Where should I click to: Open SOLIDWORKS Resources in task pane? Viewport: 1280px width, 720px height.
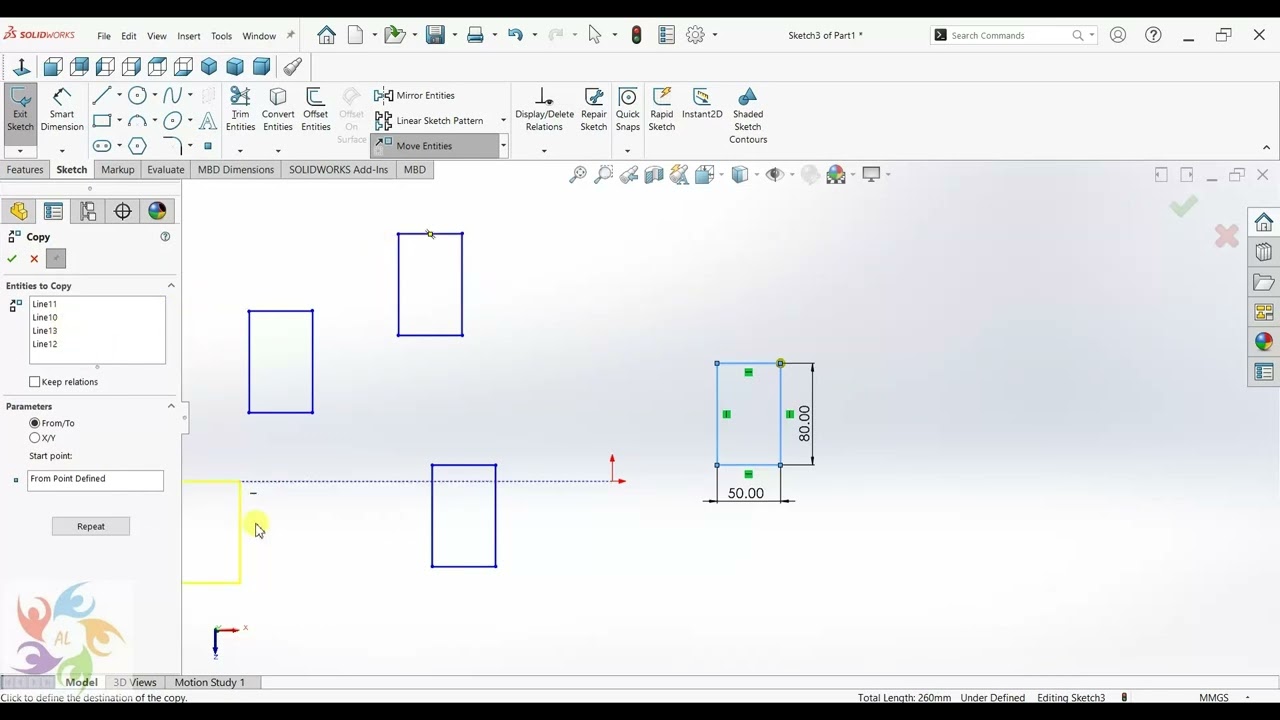1264,222
